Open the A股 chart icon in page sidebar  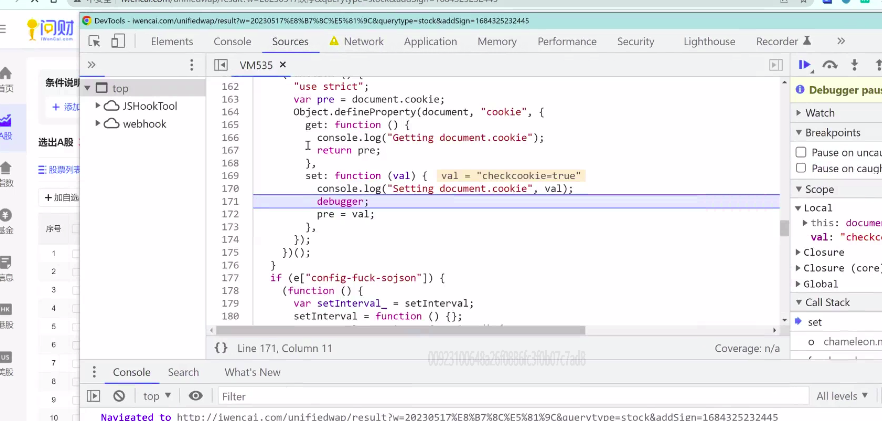point(5,120)
